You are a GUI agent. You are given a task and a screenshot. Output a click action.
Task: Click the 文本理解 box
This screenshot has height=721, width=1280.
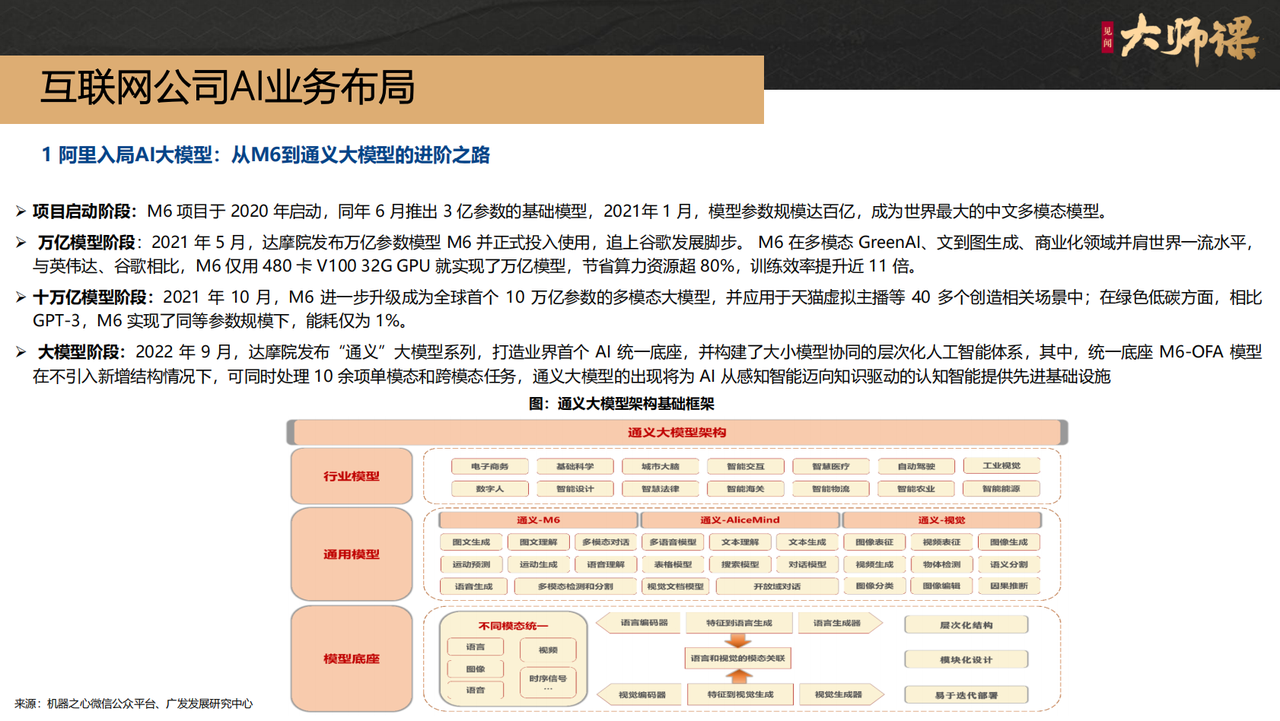740,542
